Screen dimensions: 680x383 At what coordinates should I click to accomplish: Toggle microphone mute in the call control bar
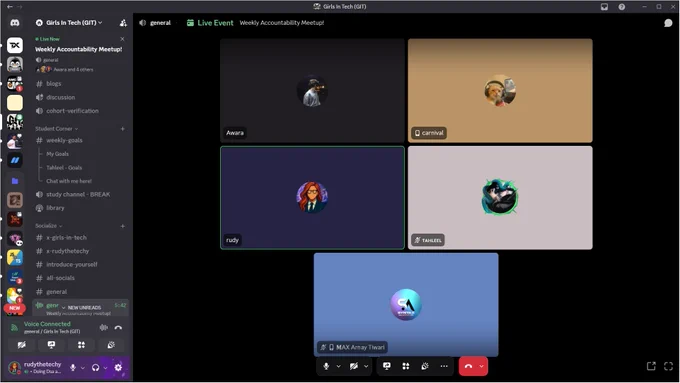(x=326, y=366)
